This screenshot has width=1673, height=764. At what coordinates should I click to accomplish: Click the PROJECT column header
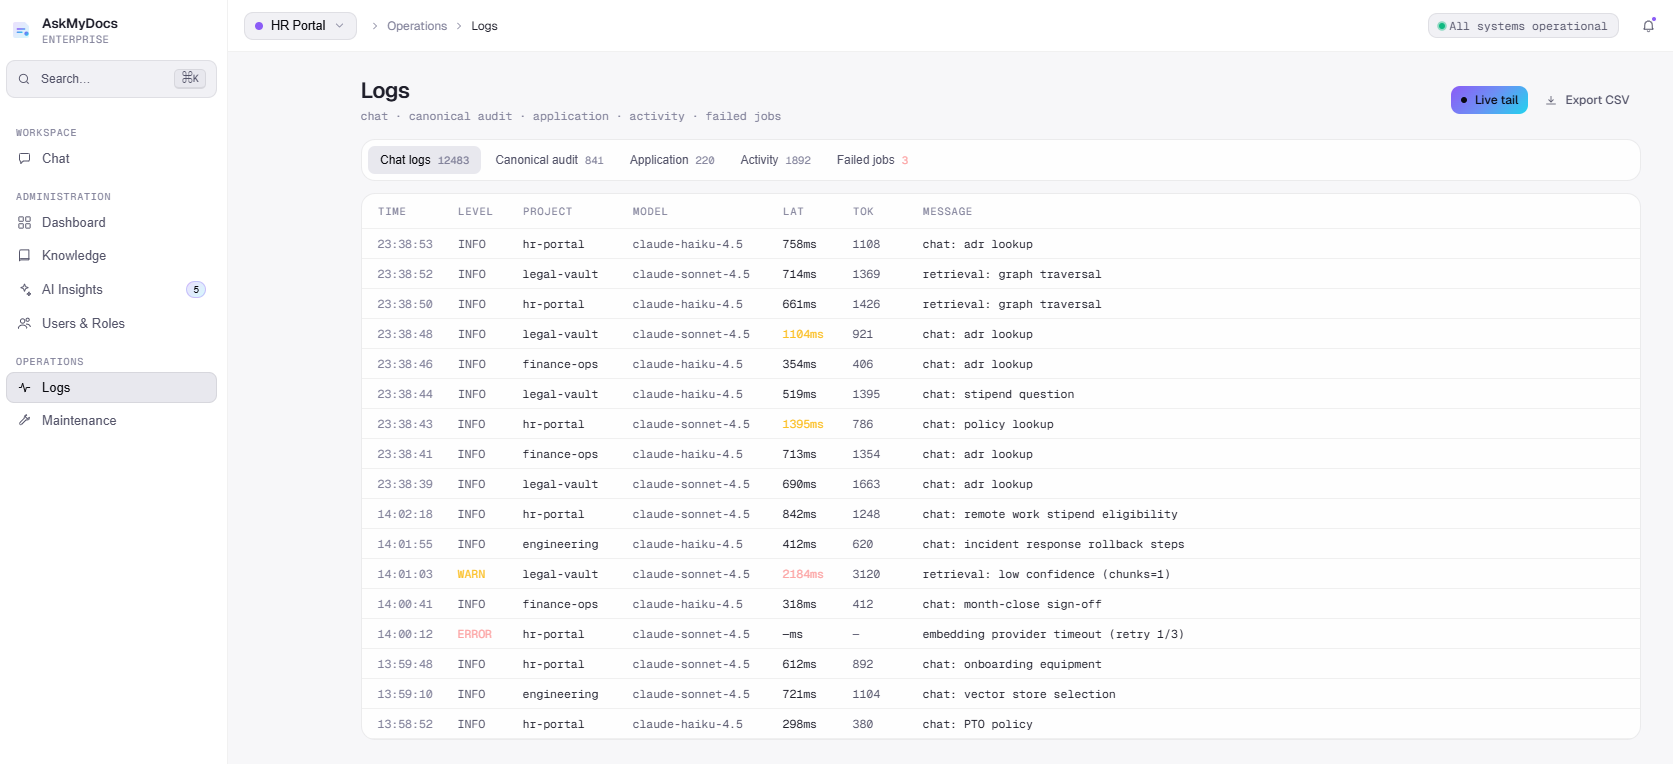(547, 212)
